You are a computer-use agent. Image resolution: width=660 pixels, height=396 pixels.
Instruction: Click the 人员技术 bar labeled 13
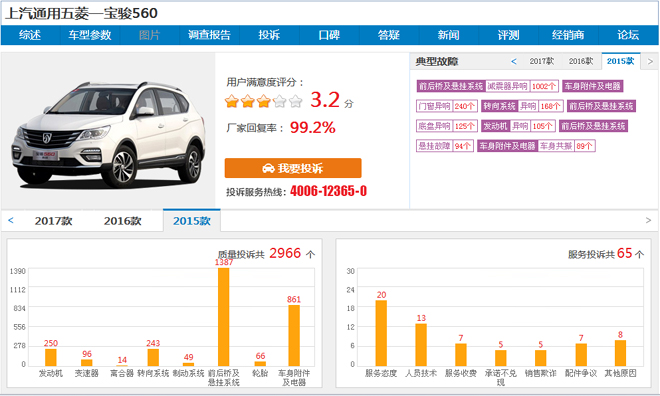click(421, 345)
